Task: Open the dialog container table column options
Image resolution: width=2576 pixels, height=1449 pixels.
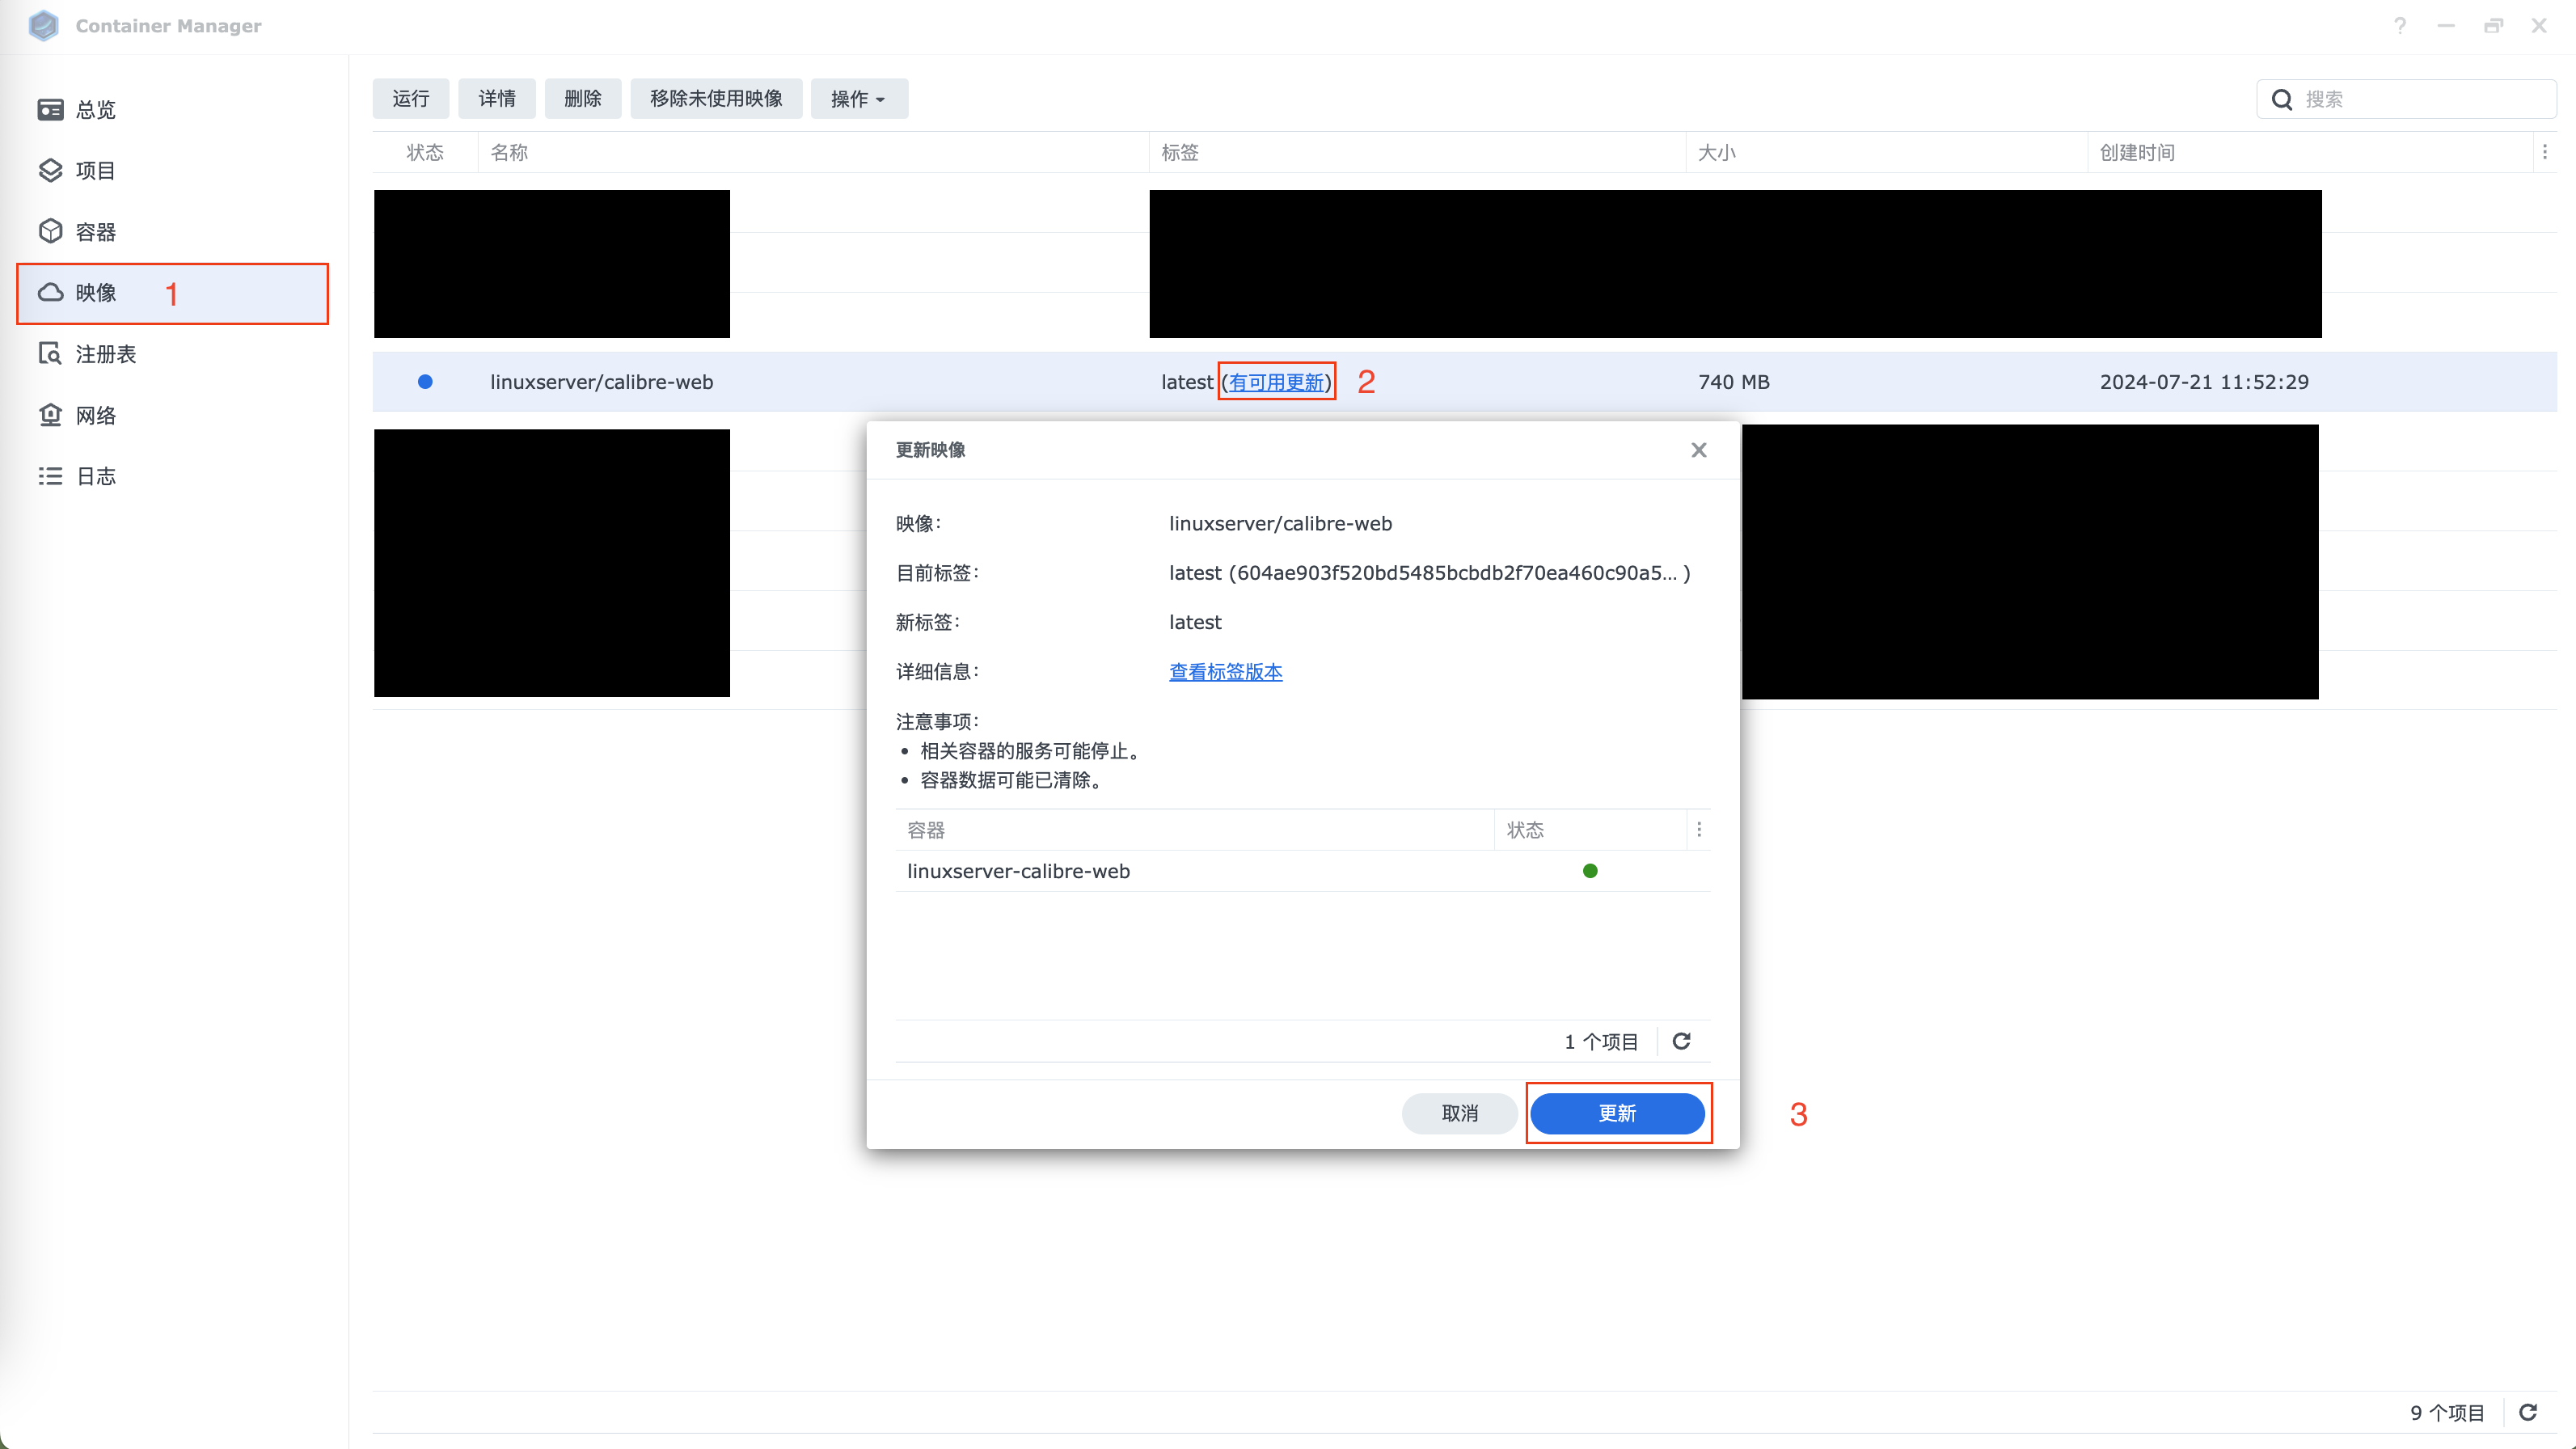Action: coord(1698,830)
